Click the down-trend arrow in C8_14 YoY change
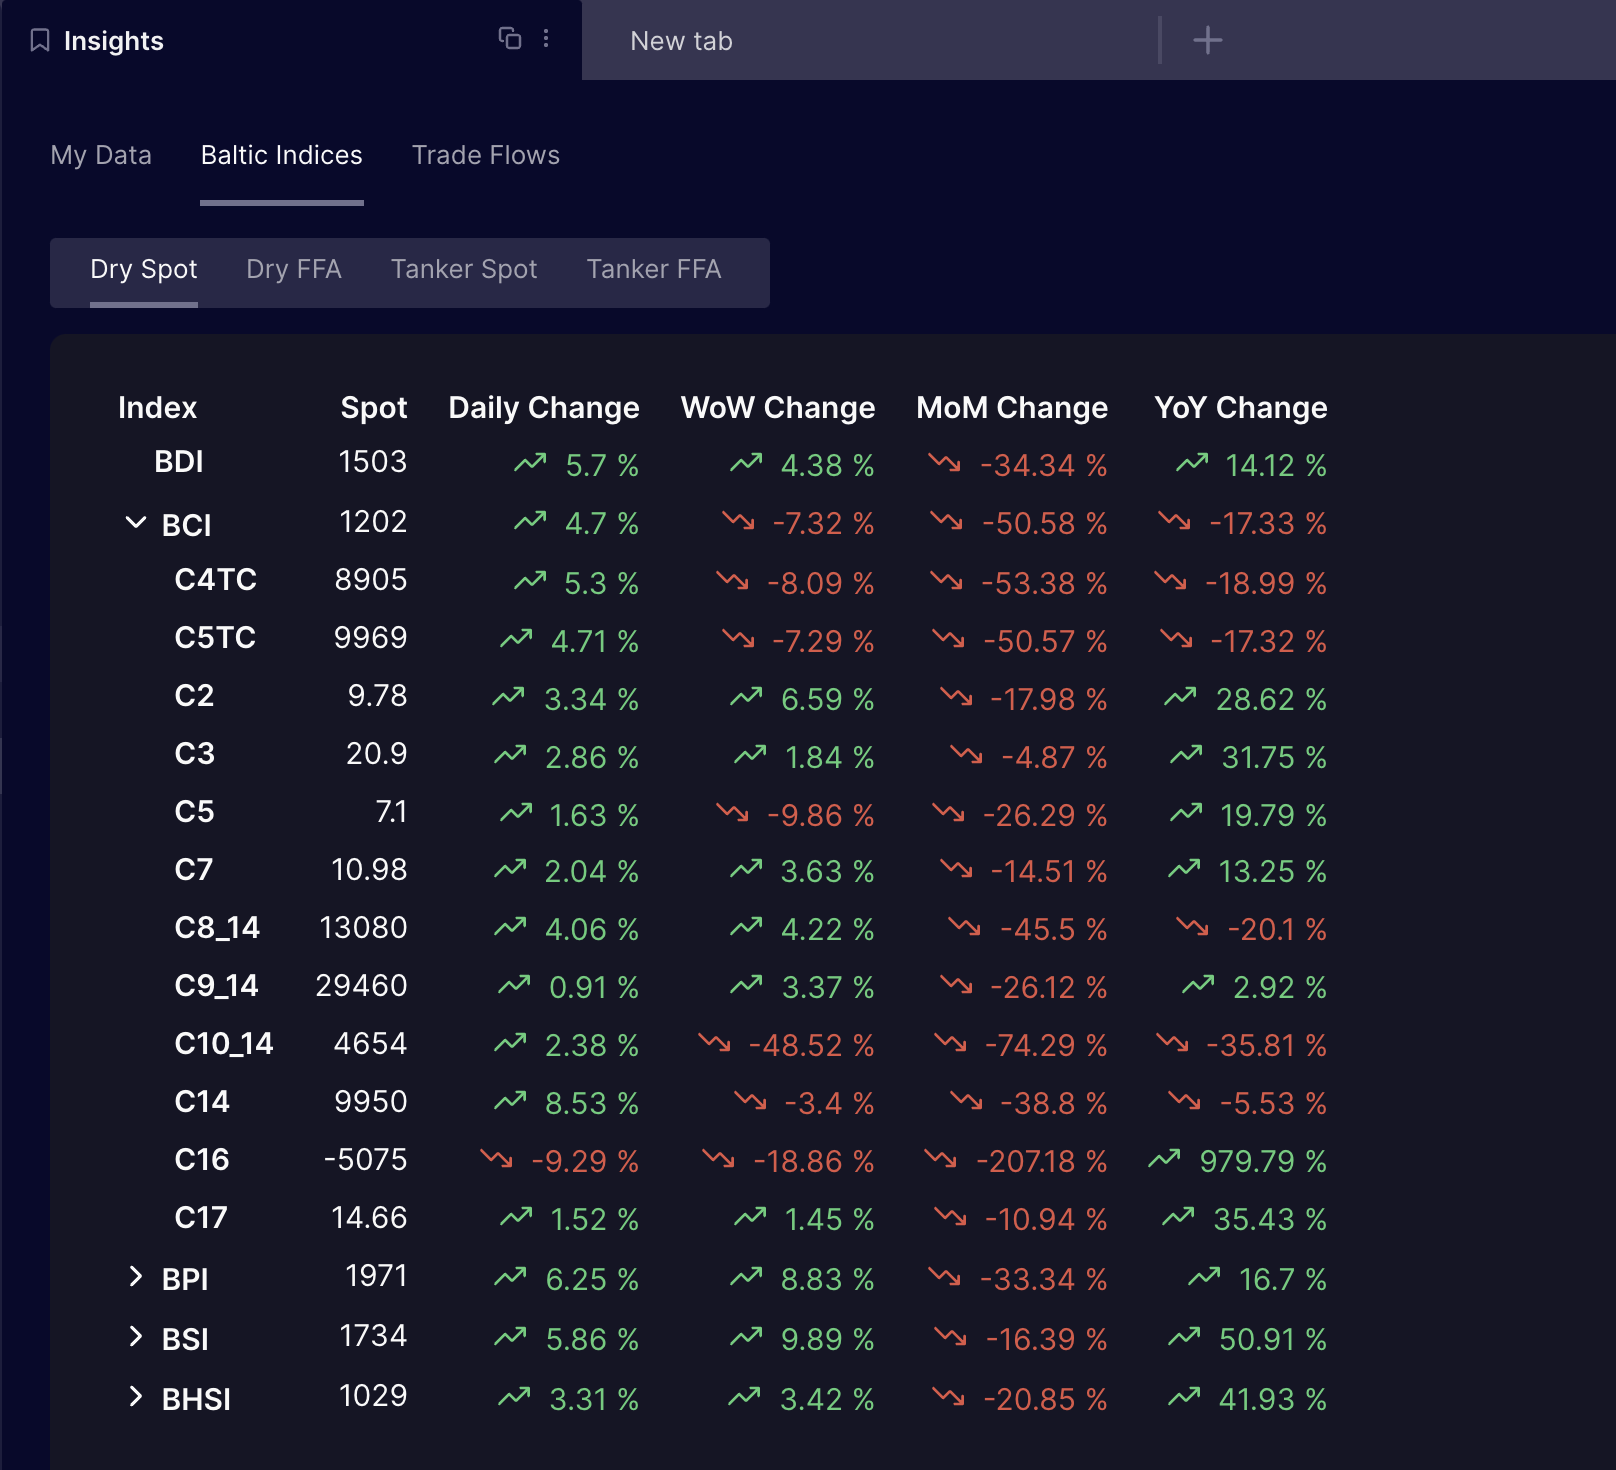Screen dimensions: 1616x1470 point(1192,927)
